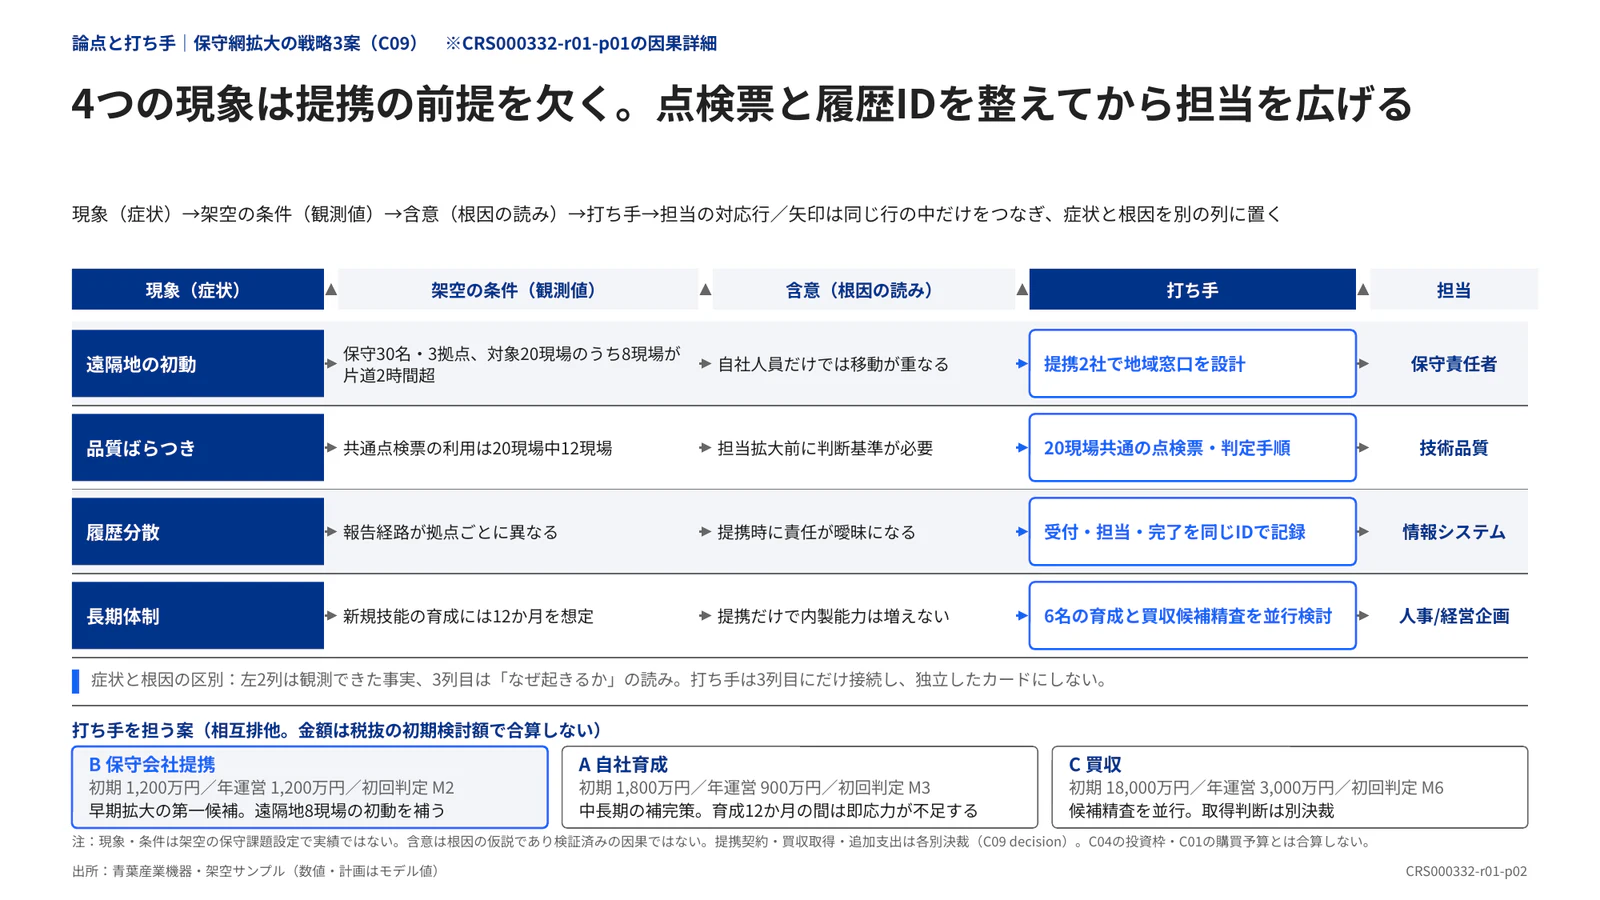The image size is (1600, 900).
Task: Click the 履歴分散 row label
Action: (x=198, y=532)
